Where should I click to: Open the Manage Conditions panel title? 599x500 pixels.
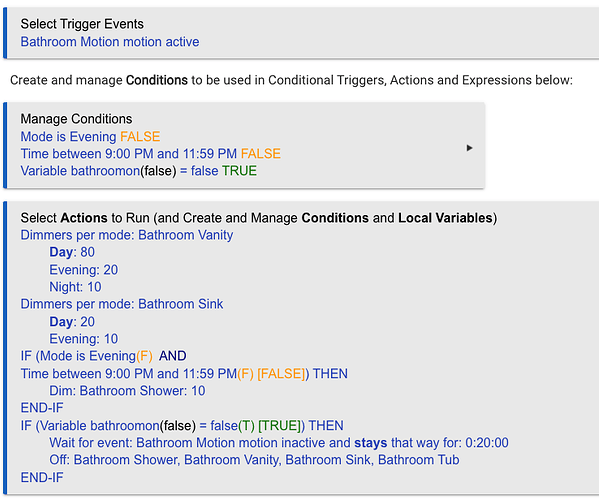pyautogui.click(x=76, y=119)
